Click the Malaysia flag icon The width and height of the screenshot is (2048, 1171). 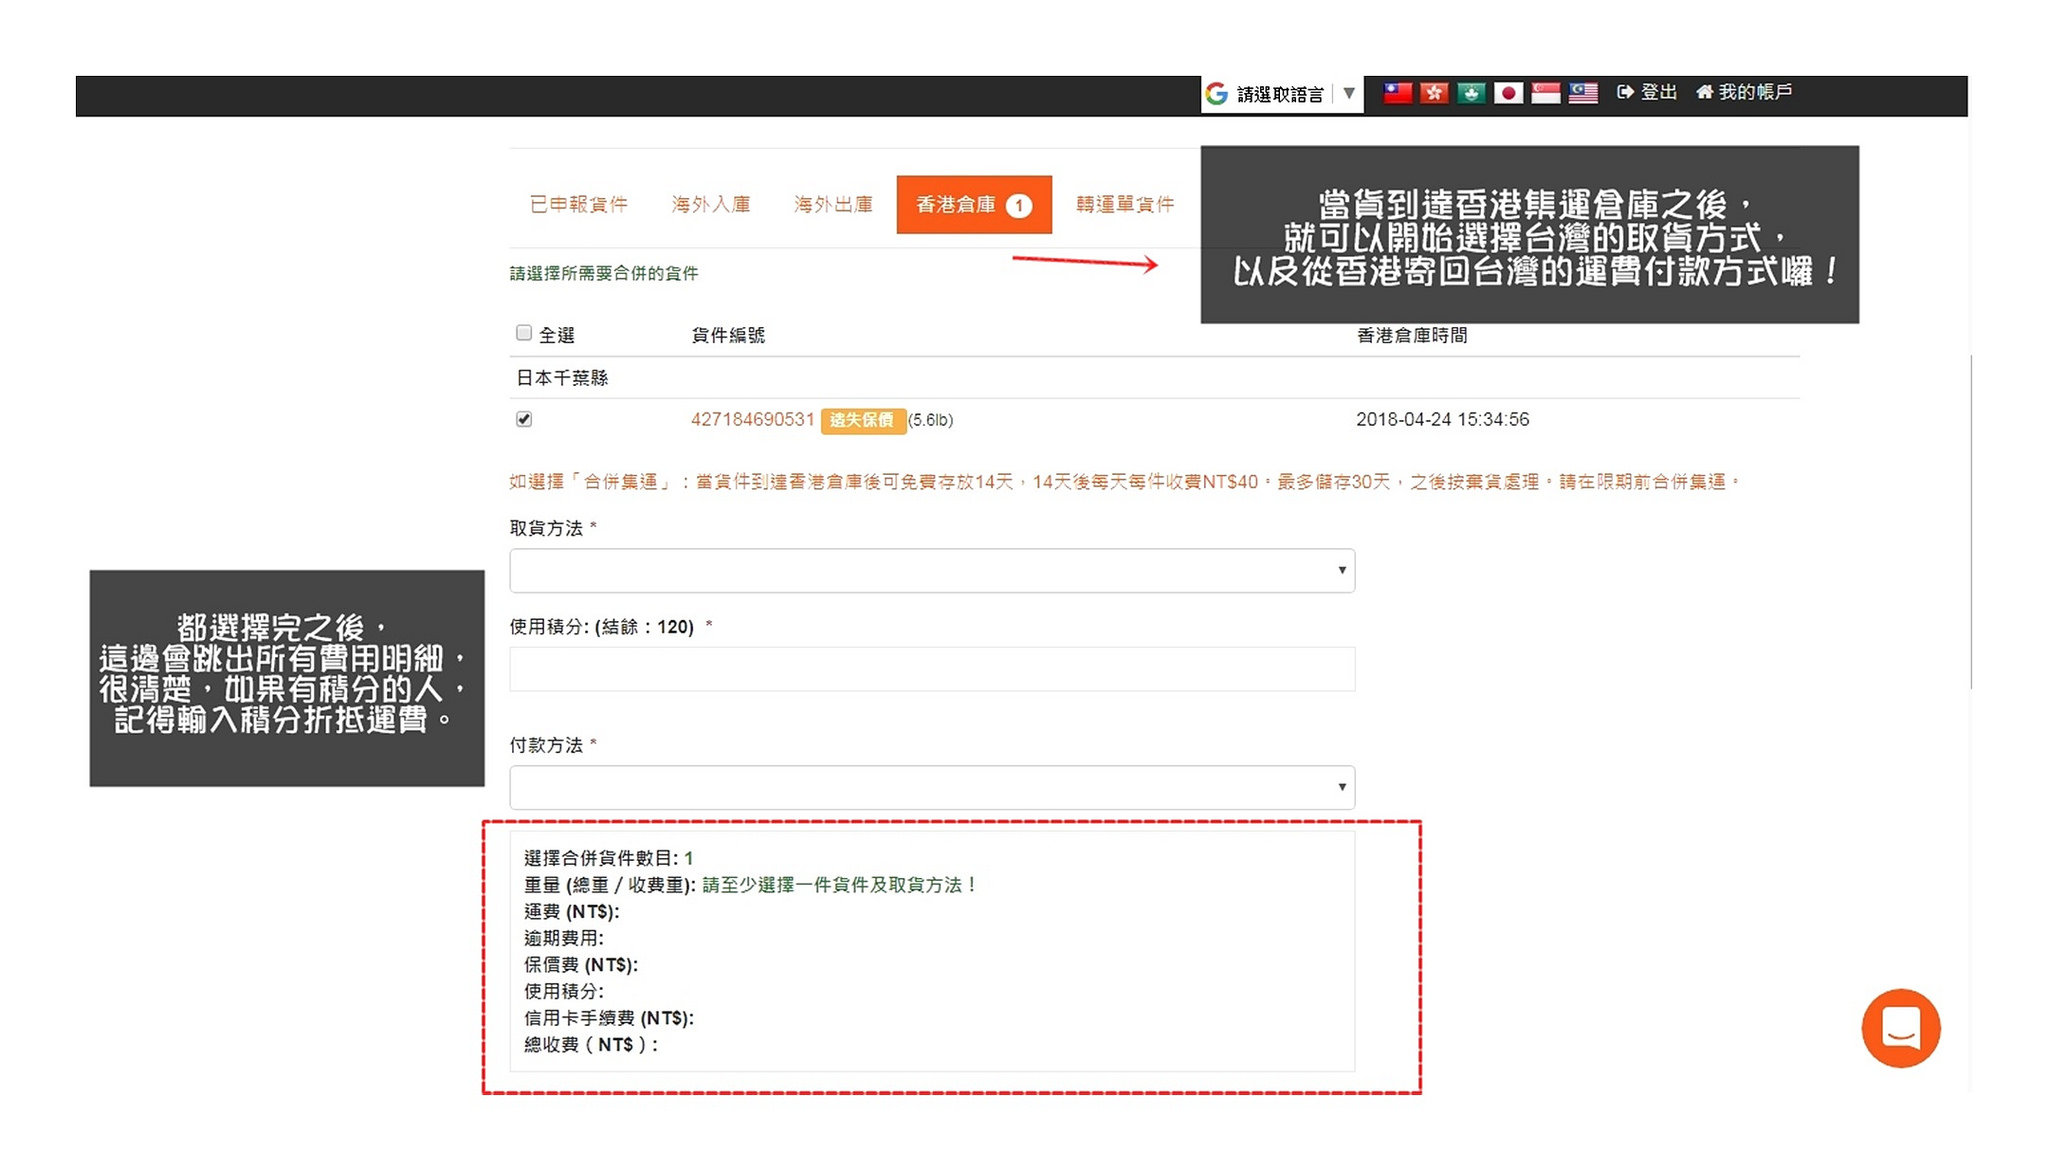[1583, 93]
